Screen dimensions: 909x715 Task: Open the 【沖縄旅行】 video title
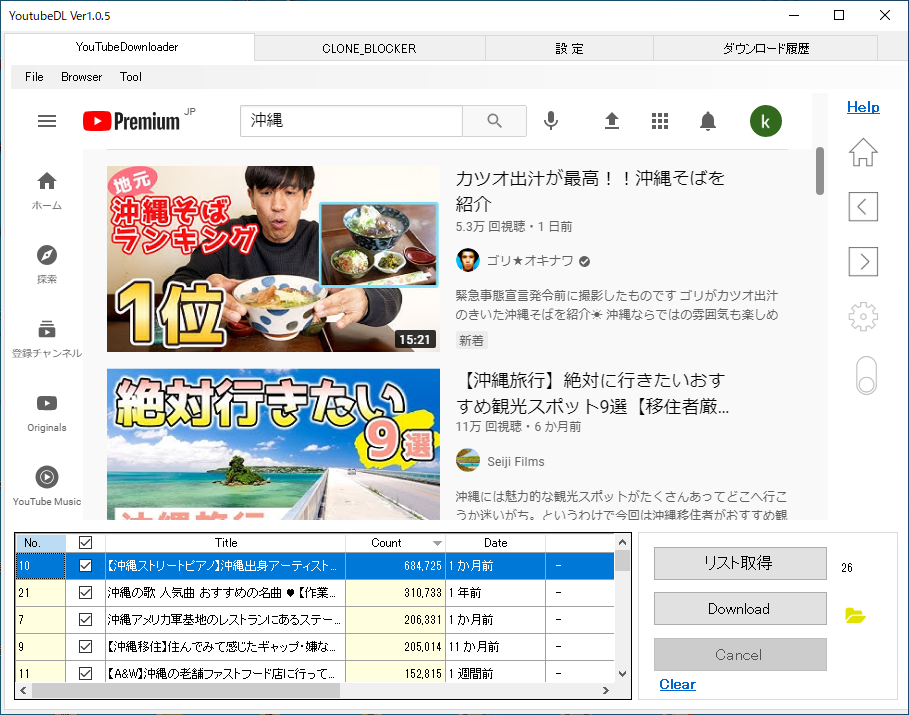click(592, 394)
